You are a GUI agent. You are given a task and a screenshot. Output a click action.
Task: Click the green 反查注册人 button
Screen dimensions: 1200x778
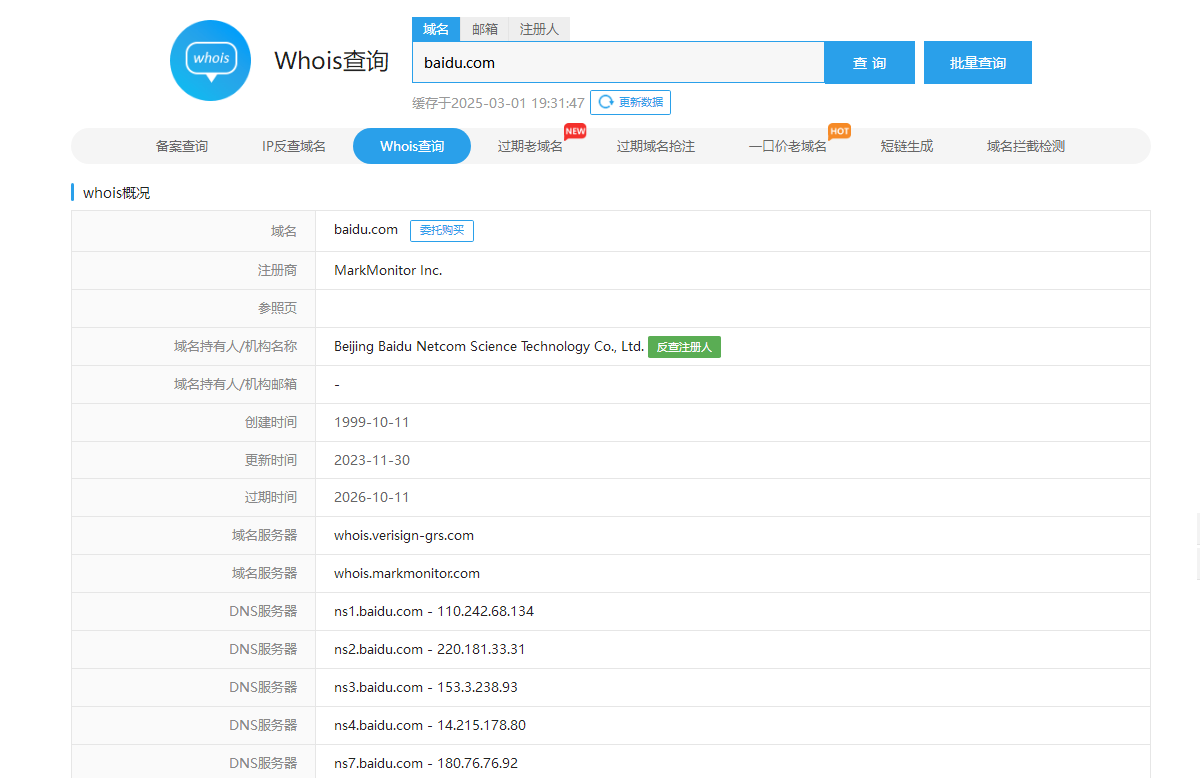point(684,347)
